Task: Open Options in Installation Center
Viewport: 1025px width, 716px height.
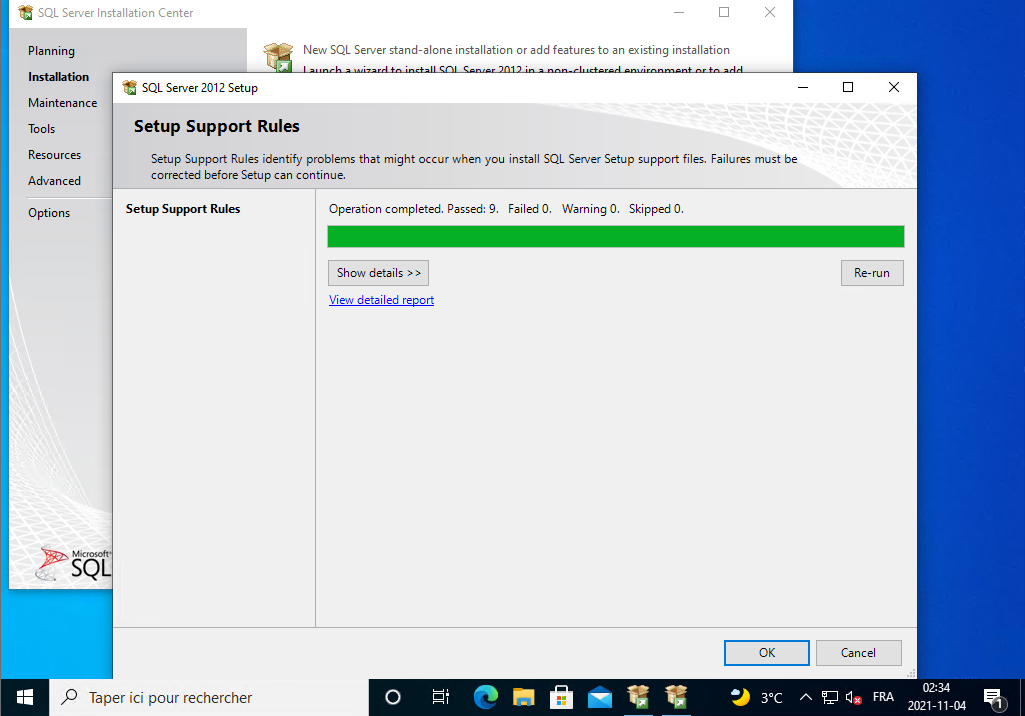Action: pyautogui.click(x=48, y=213)
